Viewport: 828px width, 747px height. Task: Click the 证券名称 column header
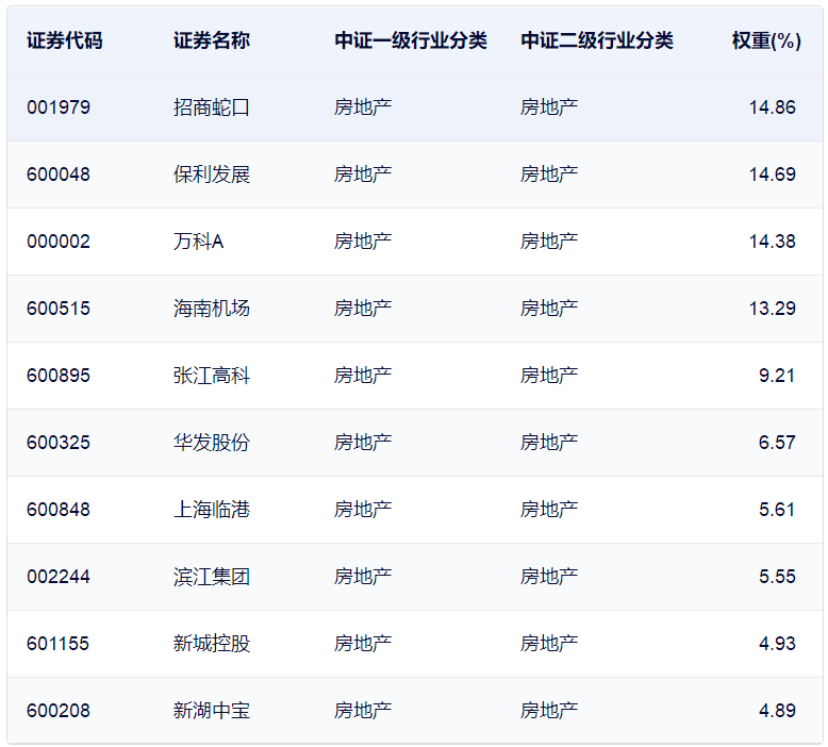coord(211,41)
